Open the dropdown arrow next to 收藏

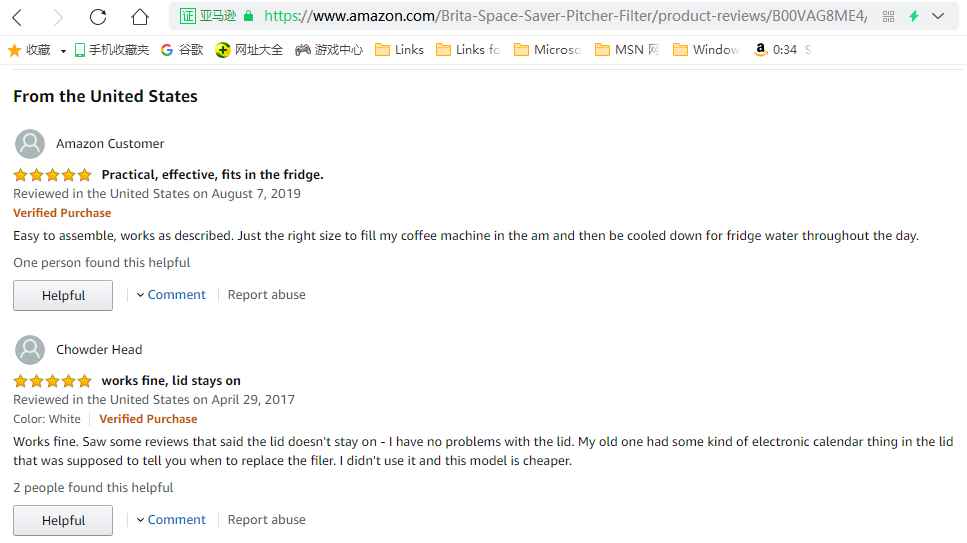point(63,51)
